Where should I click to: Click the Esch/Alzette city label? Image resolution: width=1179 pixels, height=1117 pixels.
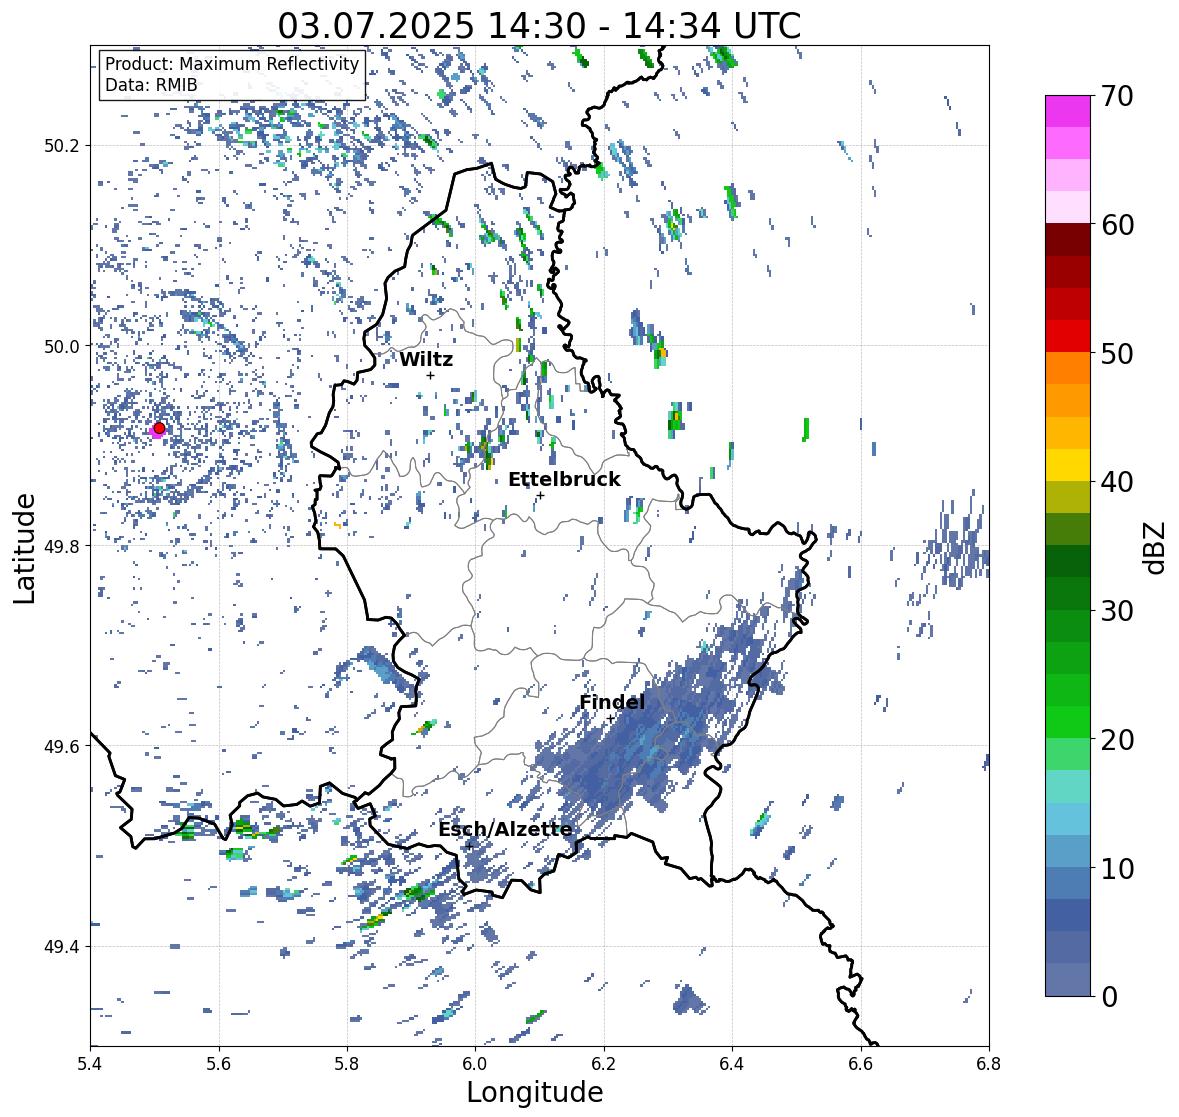505,829
